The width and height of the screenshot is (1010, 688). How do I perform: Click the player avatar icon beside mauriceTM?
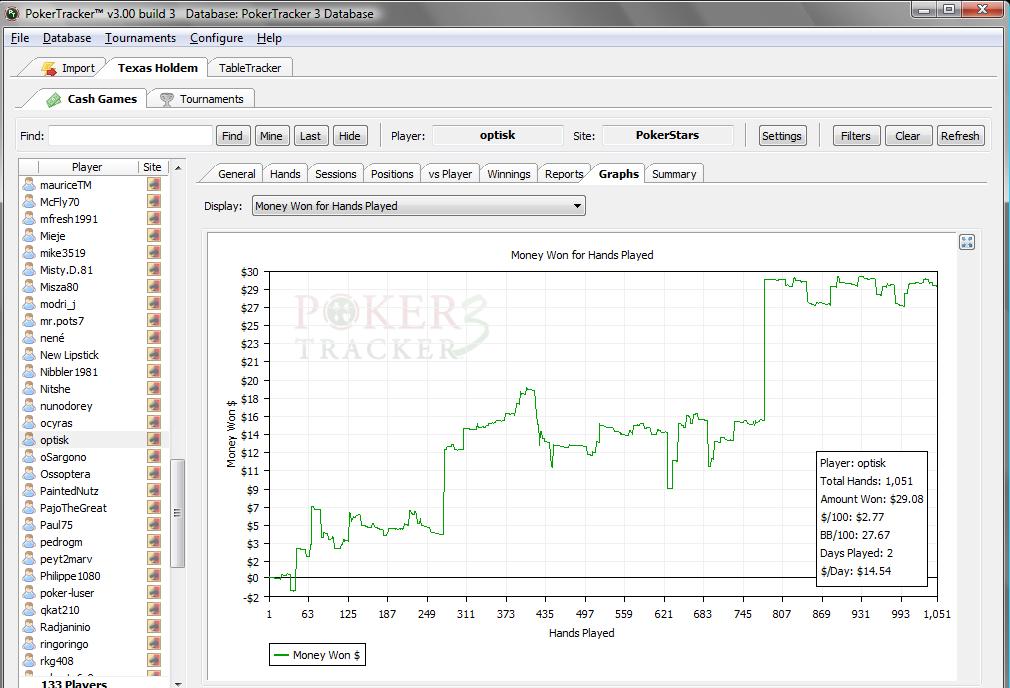tap(29, 185)
